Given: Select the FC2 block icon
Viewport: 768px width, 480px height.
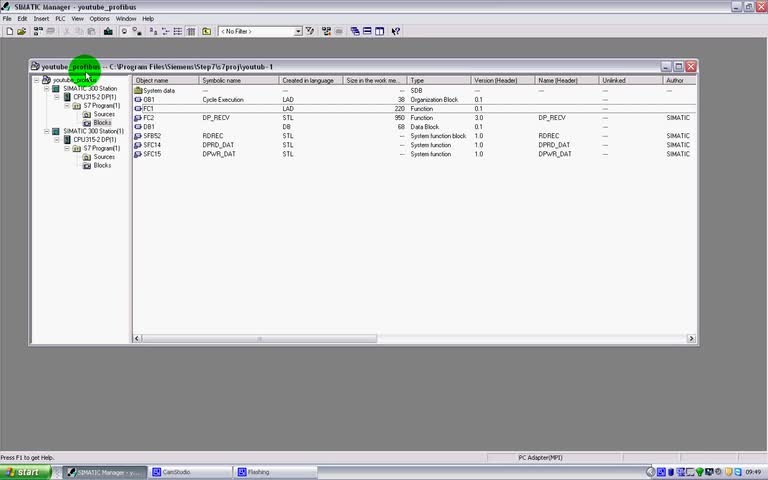Looking at the screenshot, I should point(138,118).
